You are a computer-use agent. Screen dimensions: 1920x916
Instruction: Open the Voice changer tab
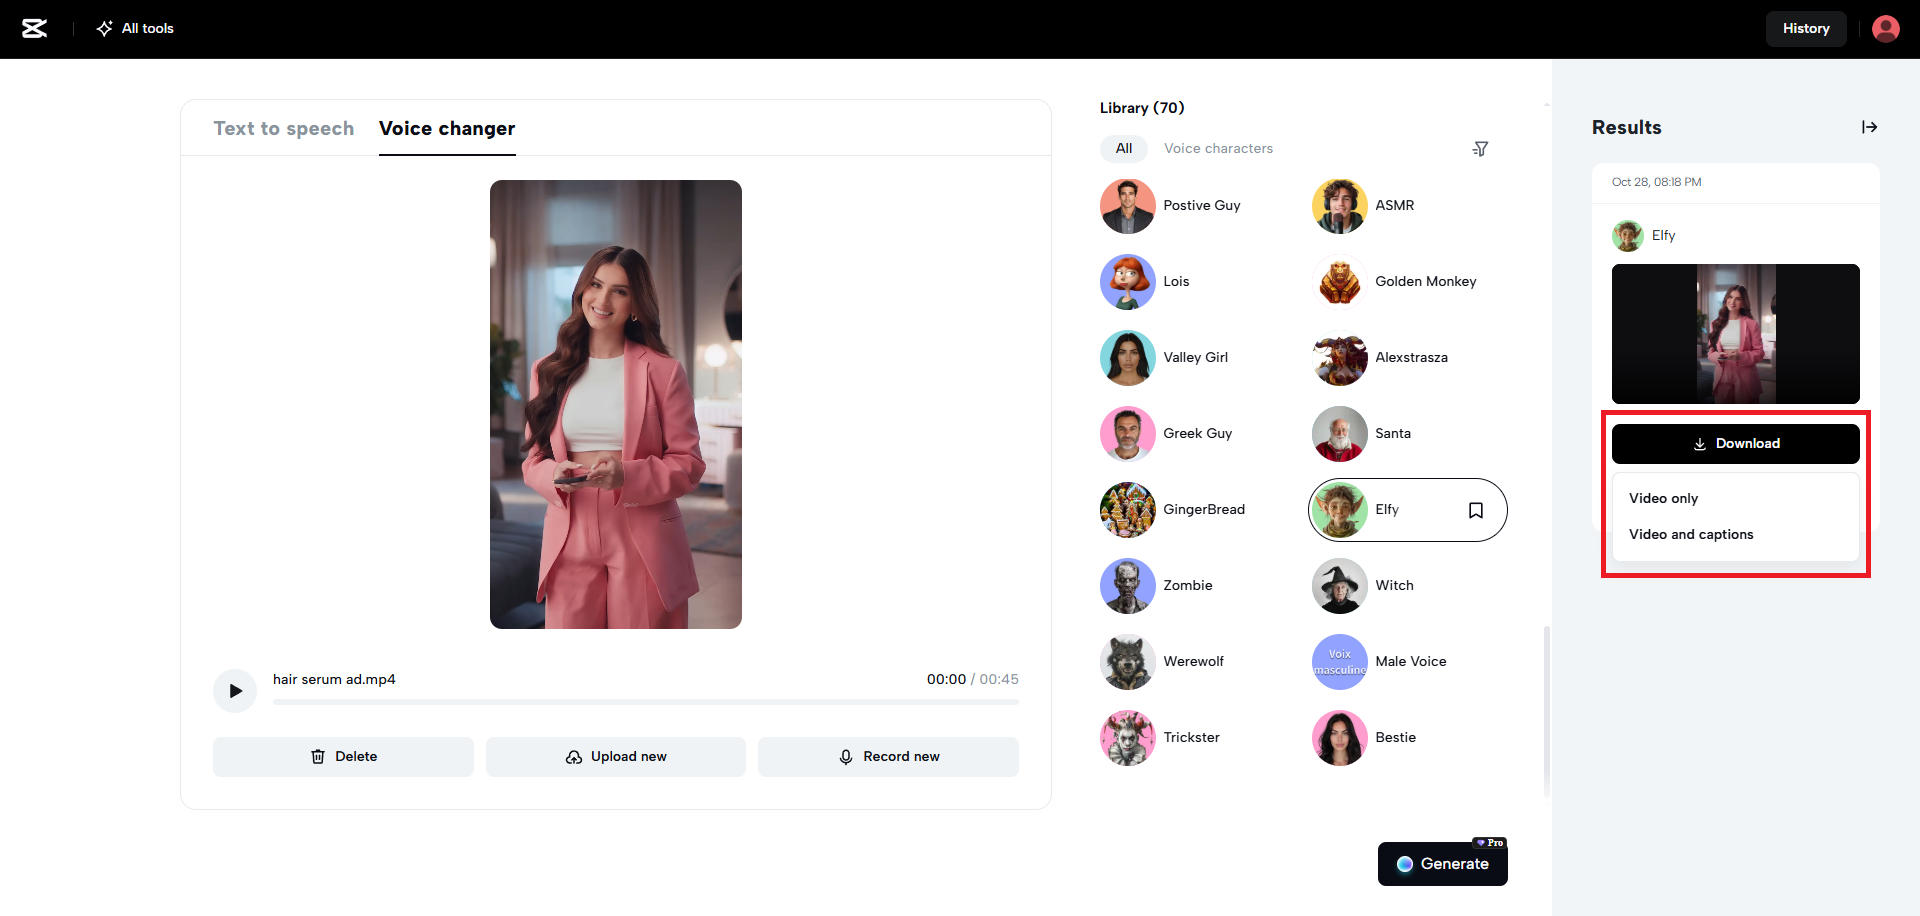point(447,128)
